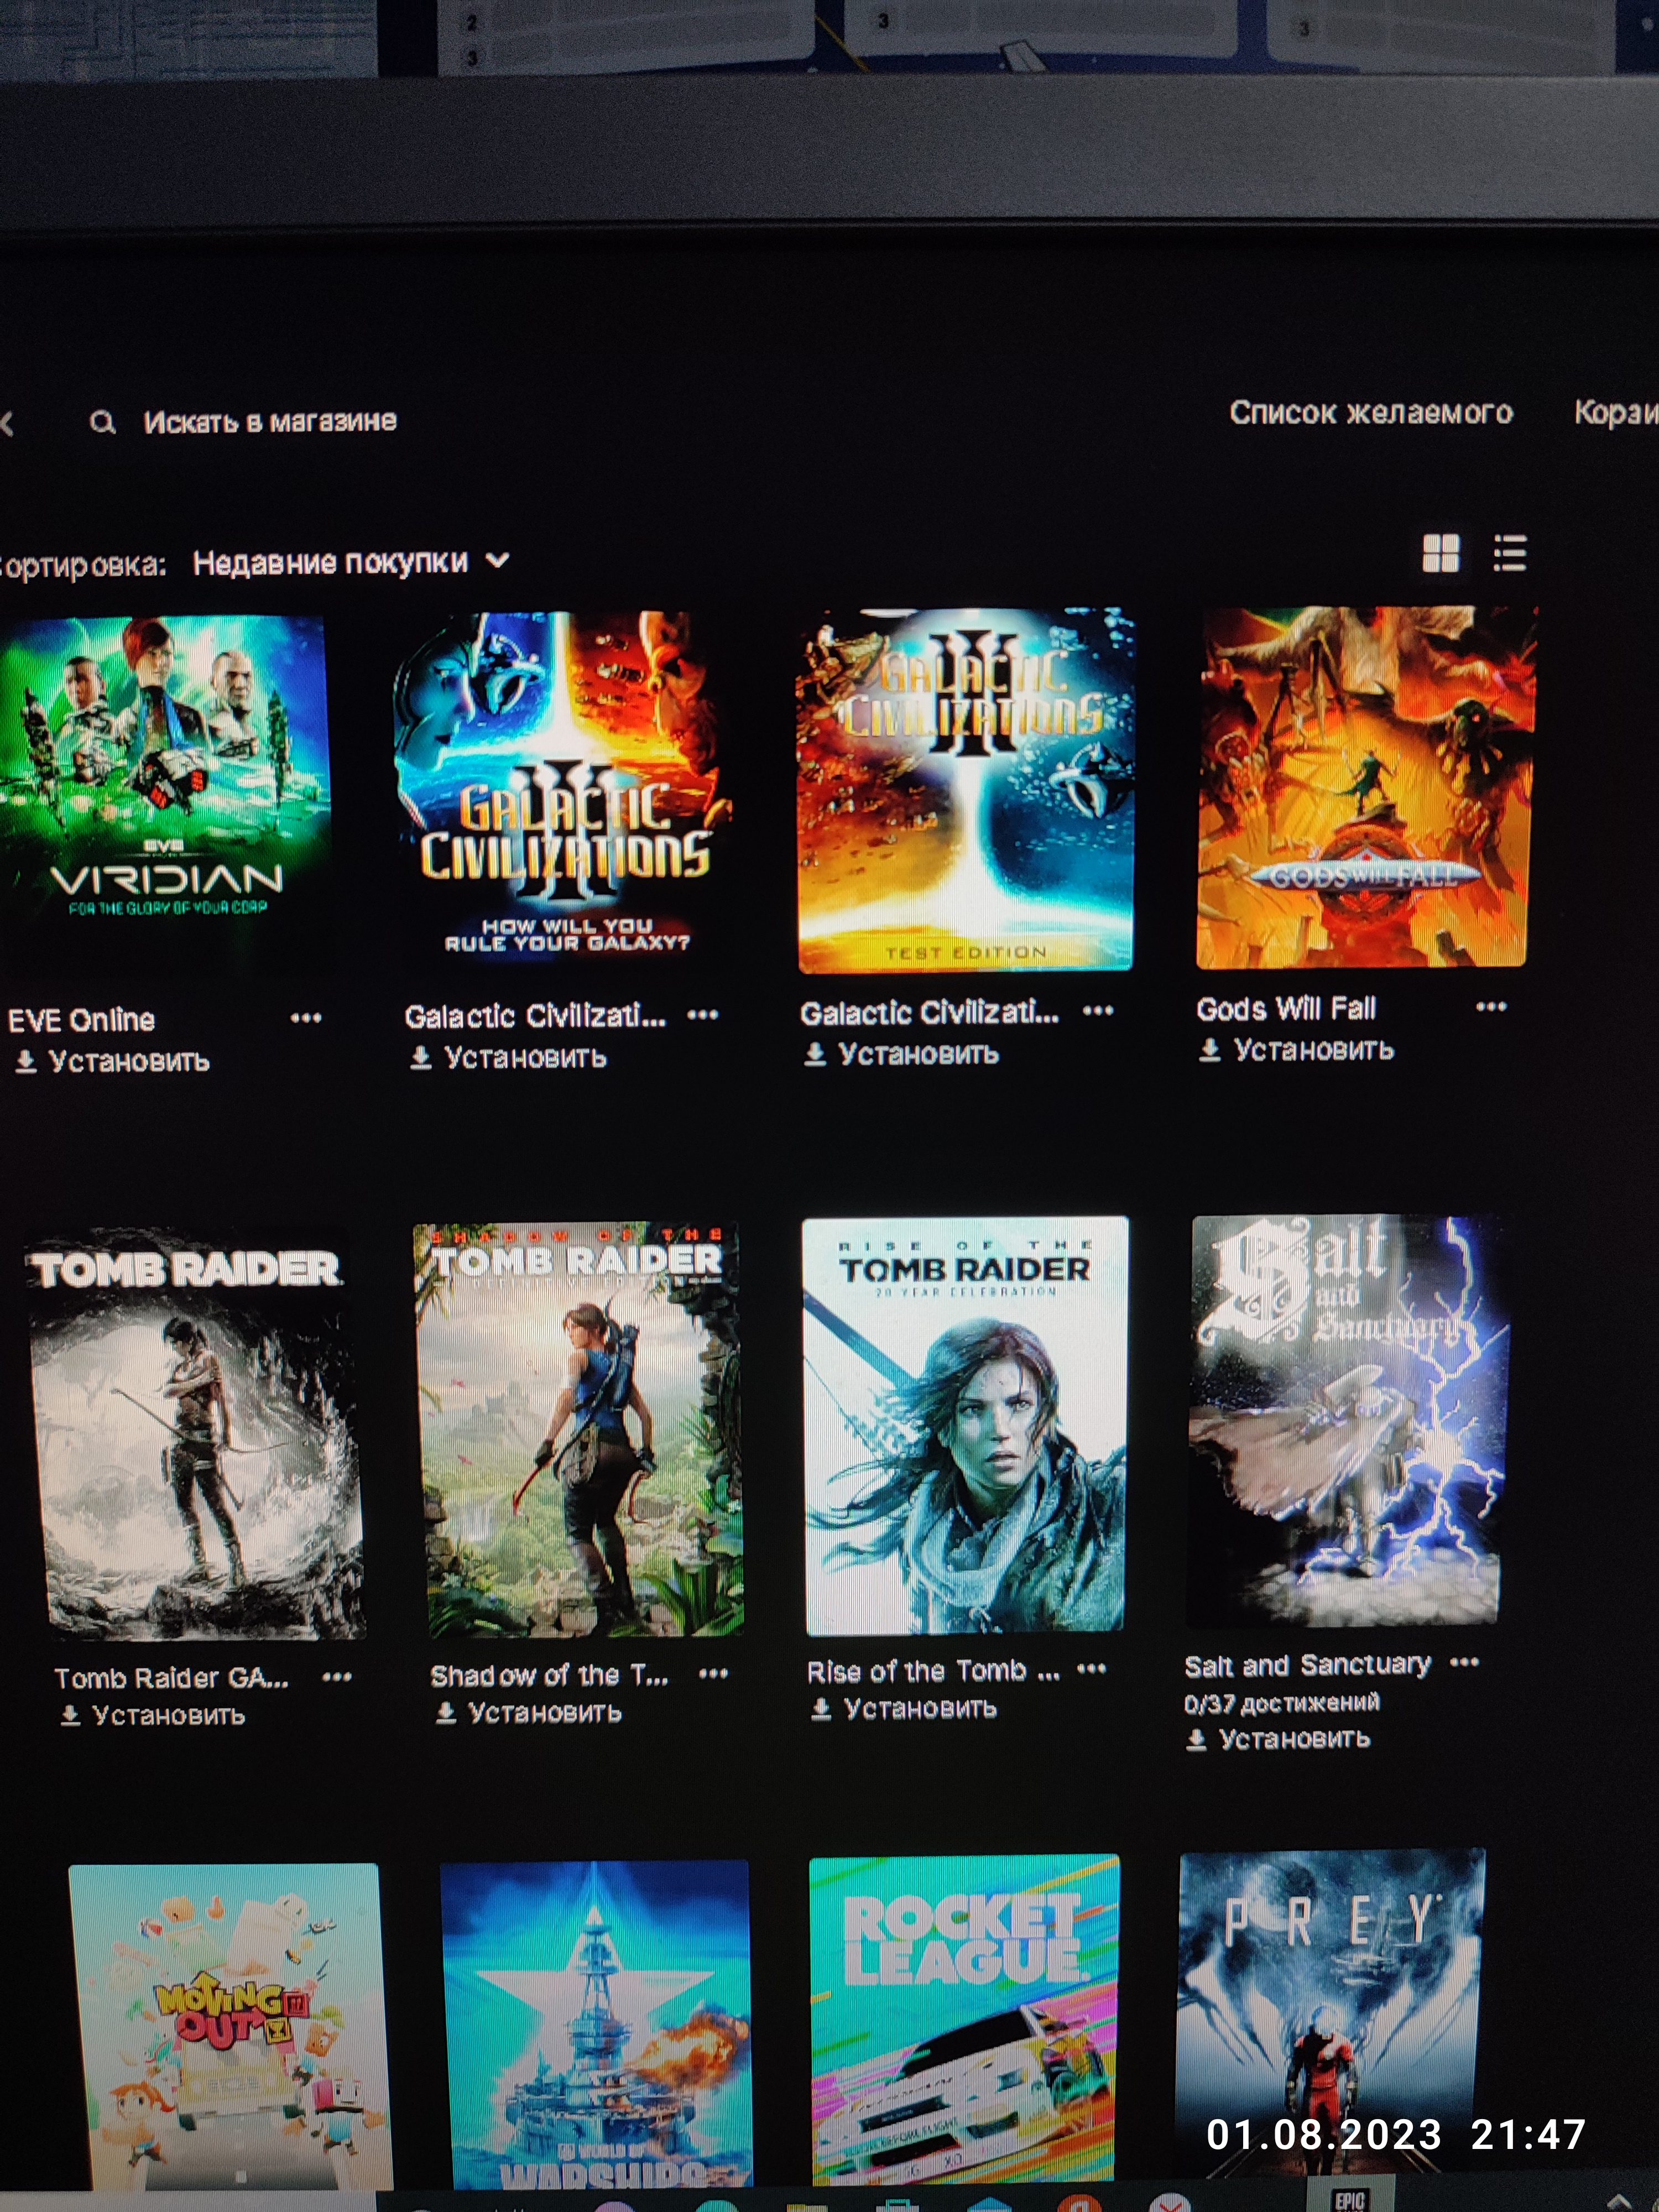Focus the Искать в магазине search field
1659x2212 pixels.
pyautogui.click(x=243, y=421)
